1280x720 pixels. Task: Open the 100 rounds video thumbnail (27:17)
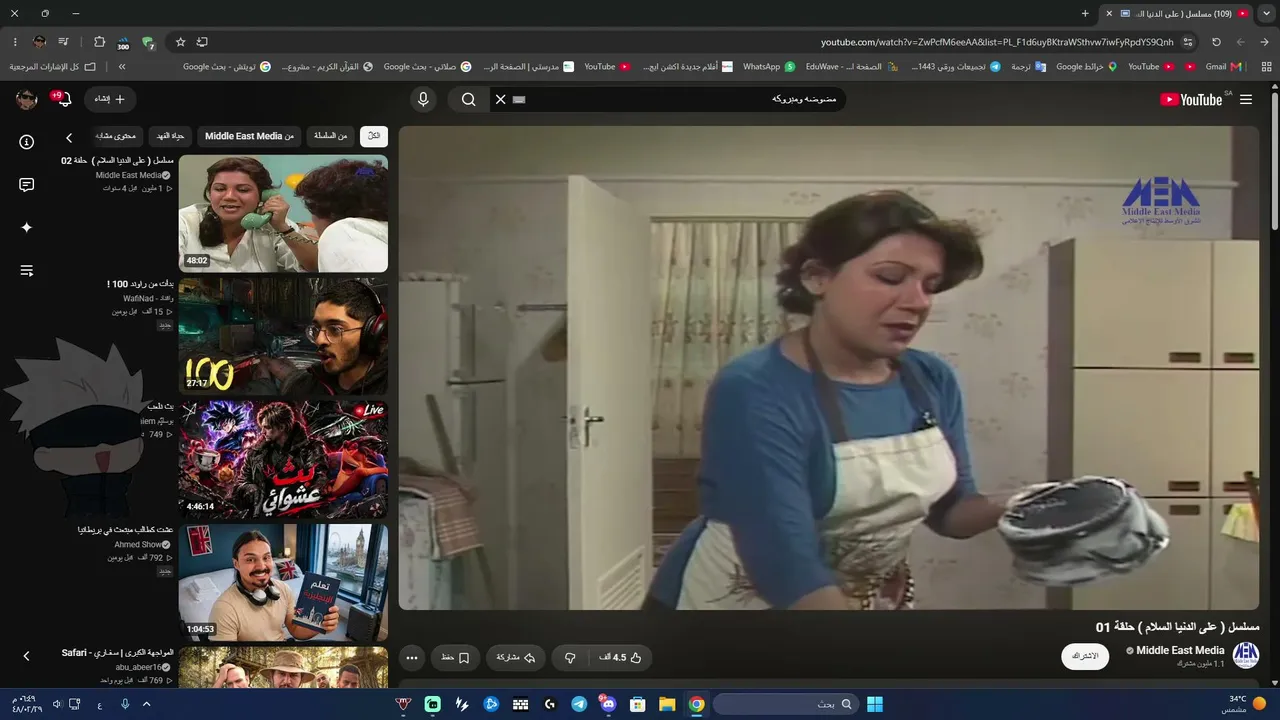click(x=283, y=336)
